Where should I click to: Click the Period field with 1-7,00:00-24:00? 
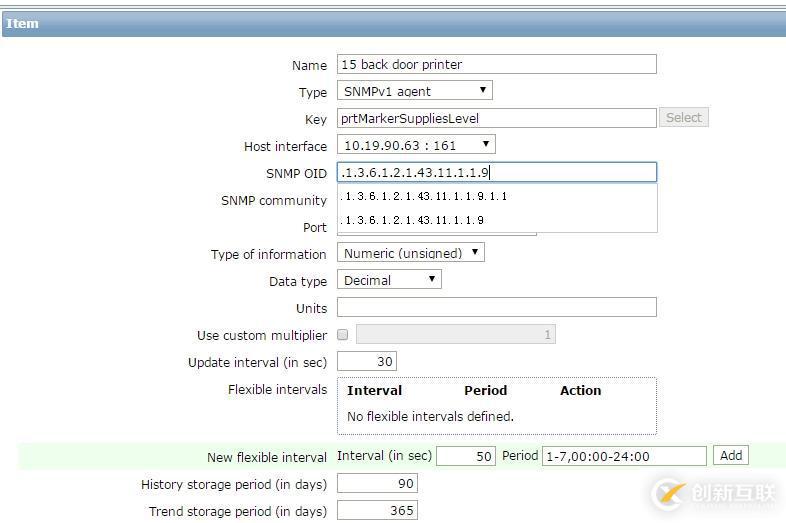pos(624,456)
